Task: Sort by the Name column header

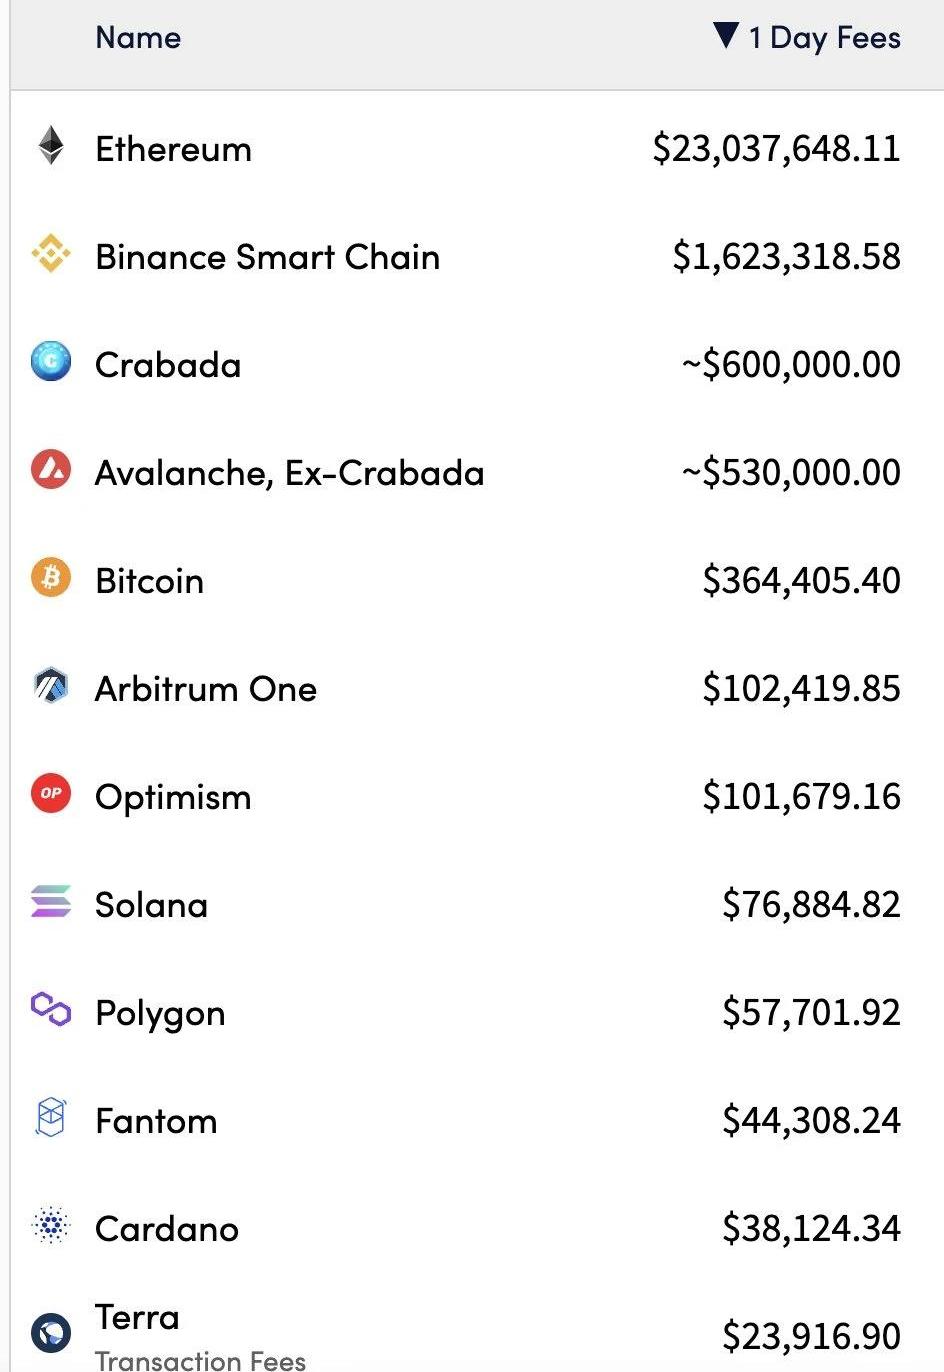Action: 138,38
